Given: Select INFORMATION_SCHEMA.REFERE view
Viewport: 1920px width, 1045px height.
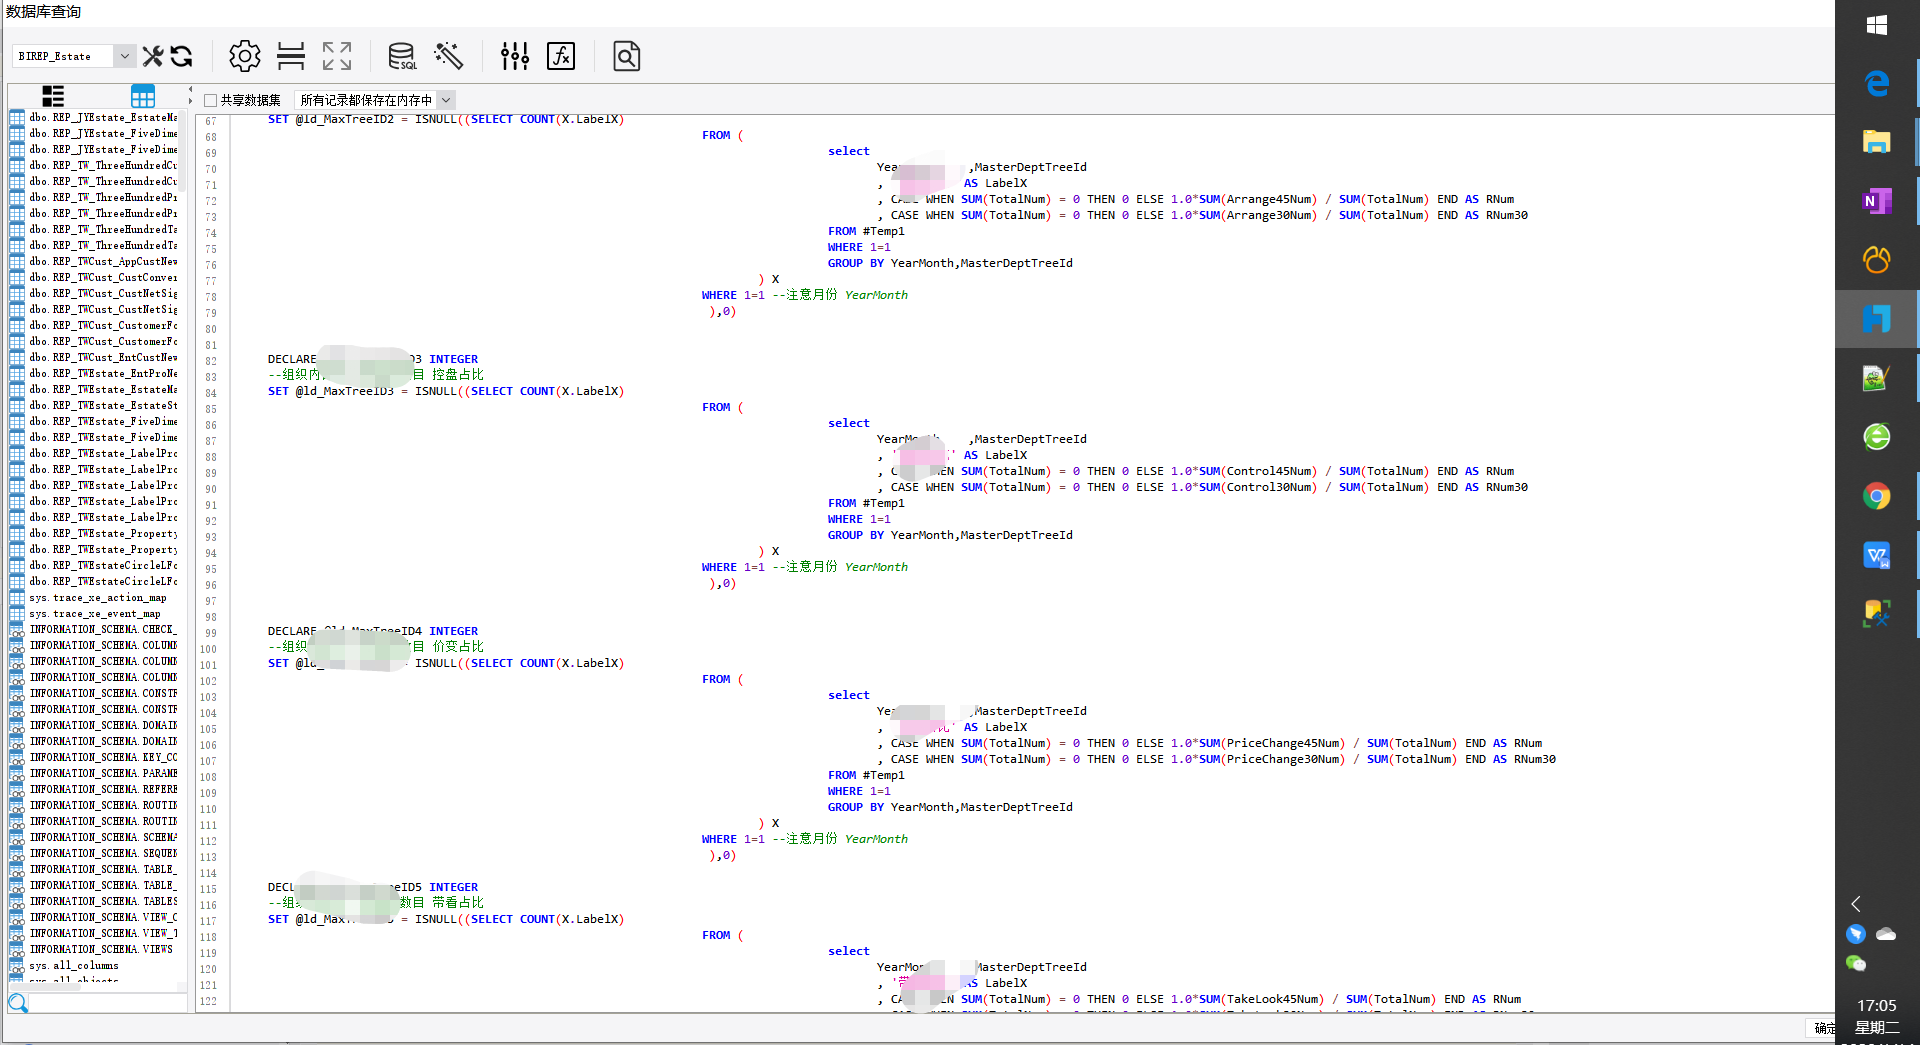Looking at the screenshot, I should 103,790.
